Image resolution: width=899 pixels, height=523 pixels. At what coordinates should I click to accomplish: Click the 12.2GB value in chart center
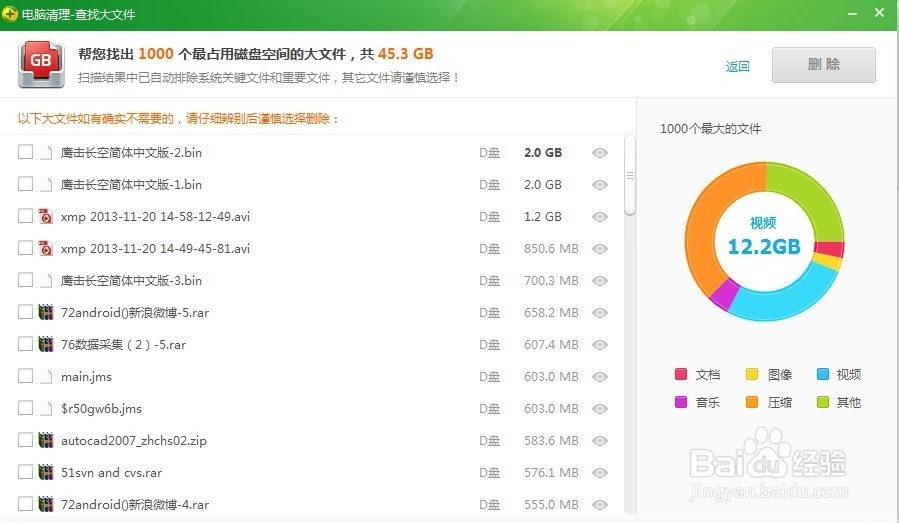(x=764, y=247)
